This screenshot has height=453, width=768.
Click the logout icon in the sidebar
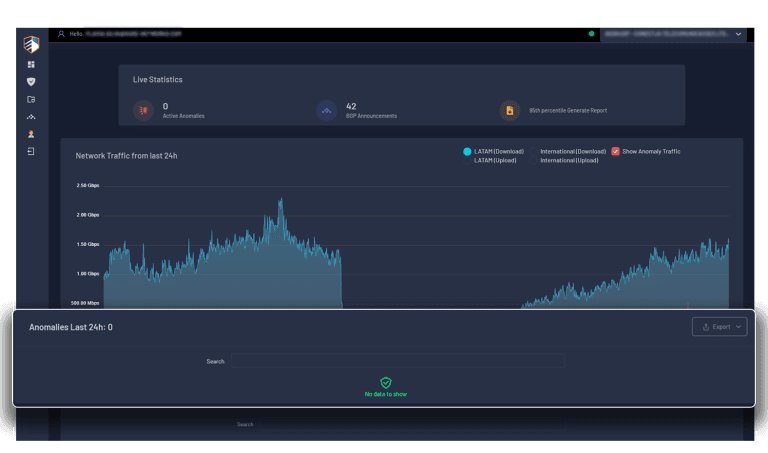tap(31, 151)
